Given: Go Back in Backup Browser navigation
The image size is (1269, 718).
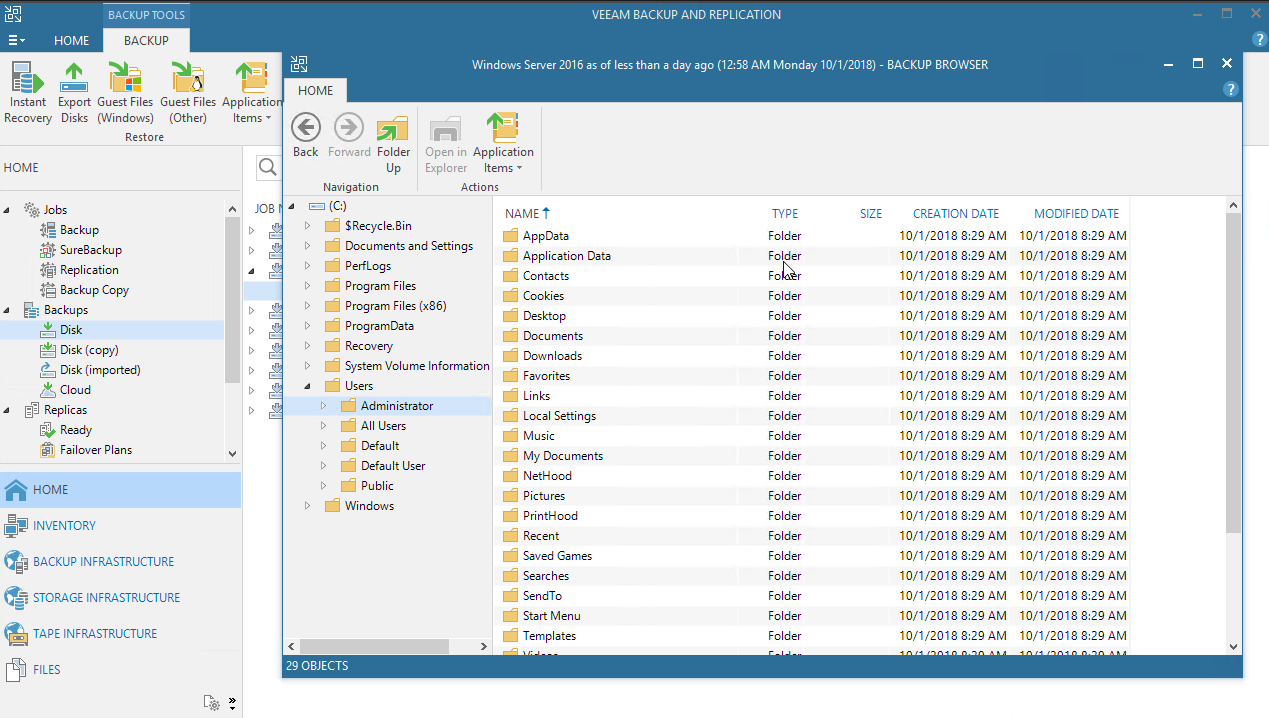Looking at the screenshot, I should pos(306,136).
